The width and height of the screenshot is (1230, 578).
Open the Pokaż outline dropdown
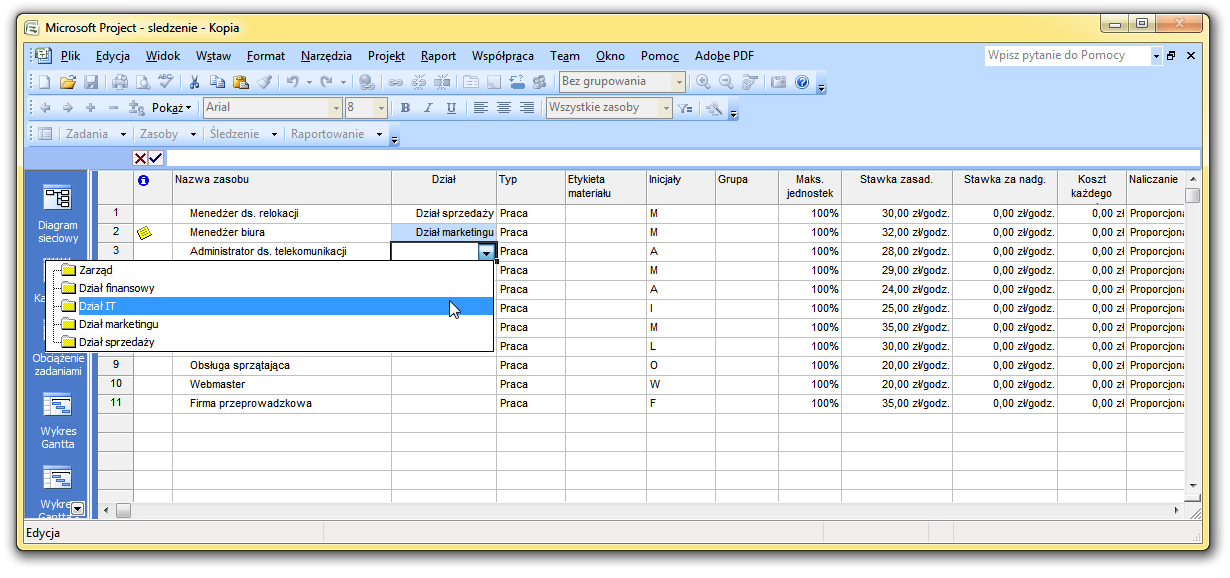point(172,108)
